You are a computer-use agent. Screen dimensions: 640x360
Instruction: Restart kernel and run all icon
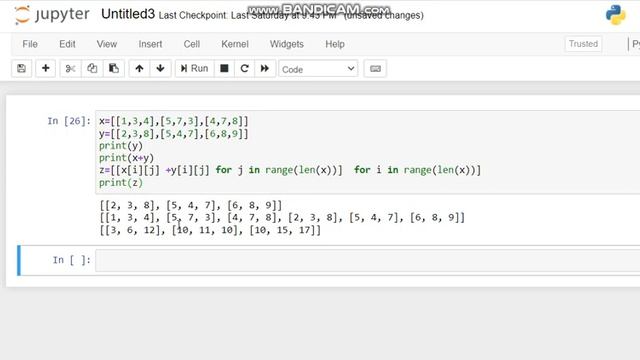pos(264,69)
